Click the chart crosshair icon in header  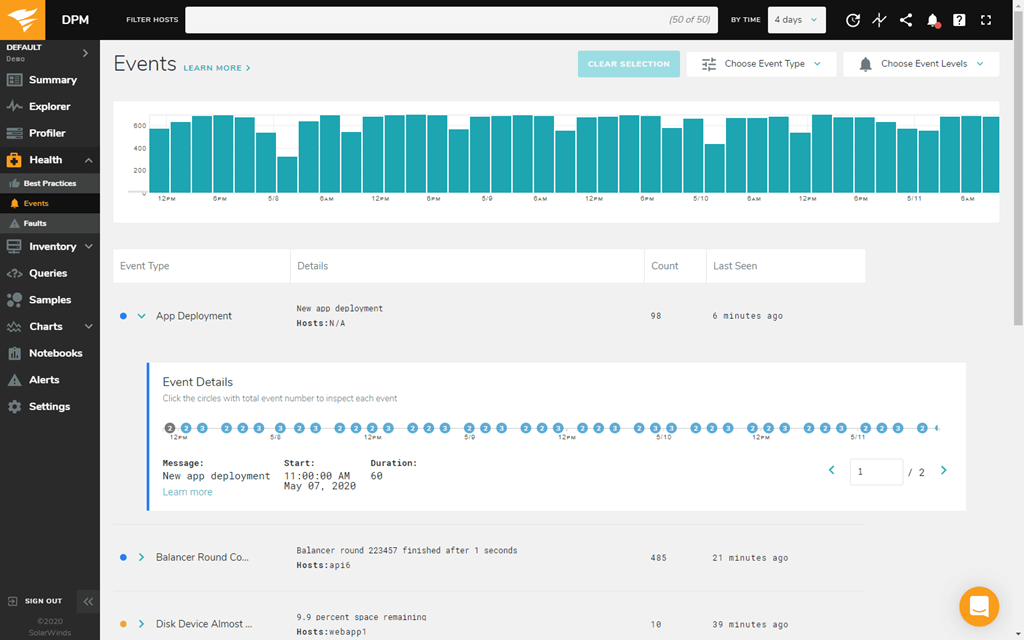click(x=879, y=20)
